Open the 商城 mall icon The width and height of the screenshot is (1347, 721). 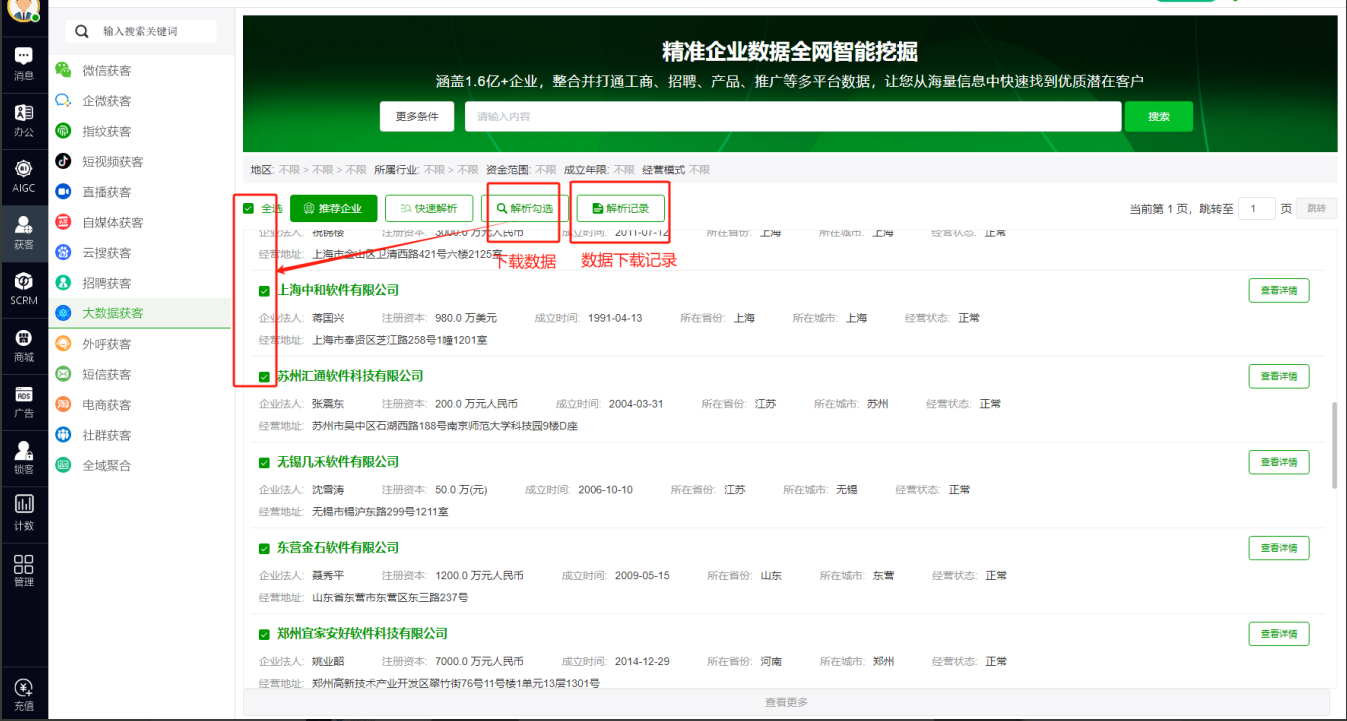coord(24,345)
